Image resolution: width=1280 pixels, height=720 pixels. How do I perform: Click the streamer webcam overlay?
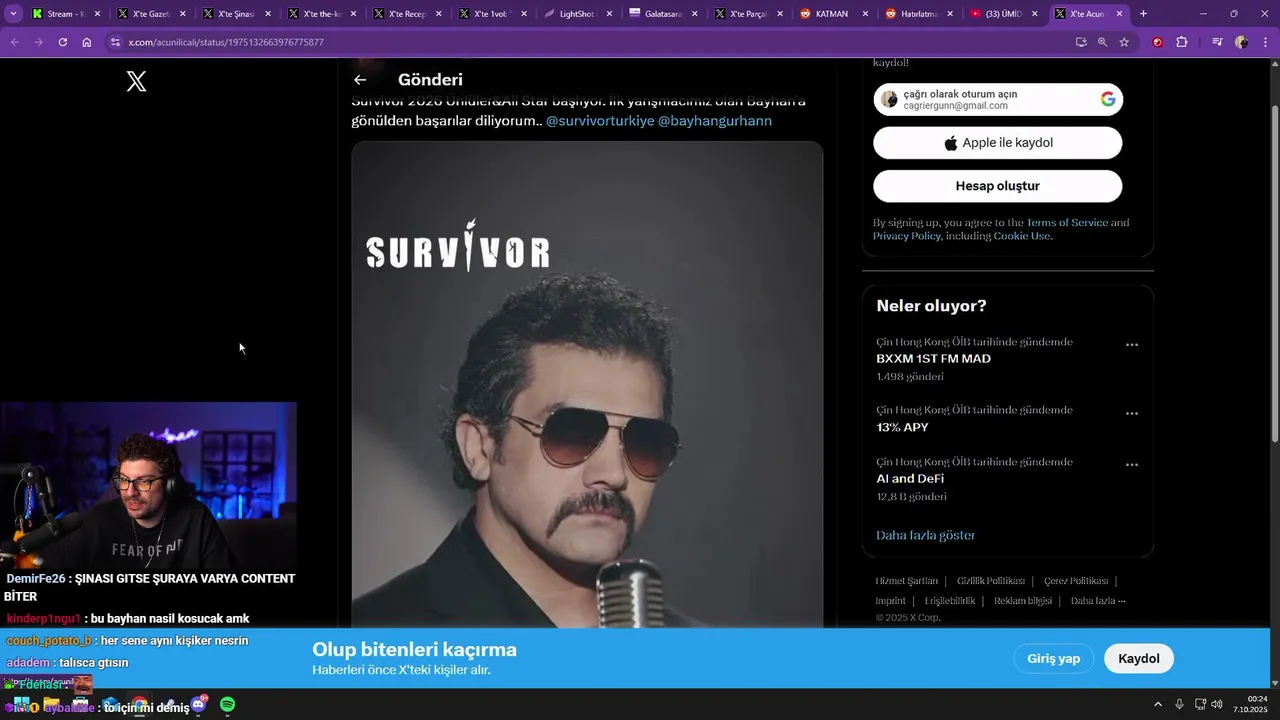pos(148,486)
